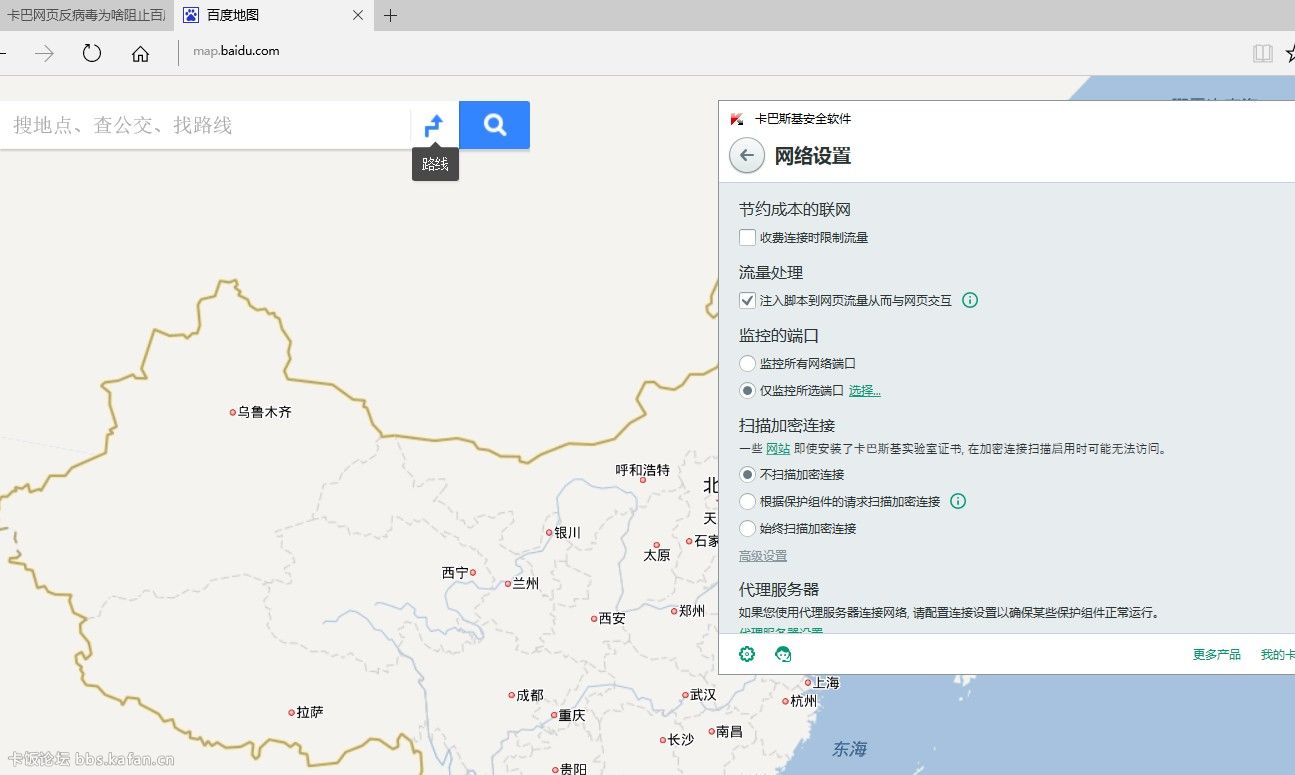Click 呼和浩特 city label on map
1295x775 pixels.
coord(643,470)
